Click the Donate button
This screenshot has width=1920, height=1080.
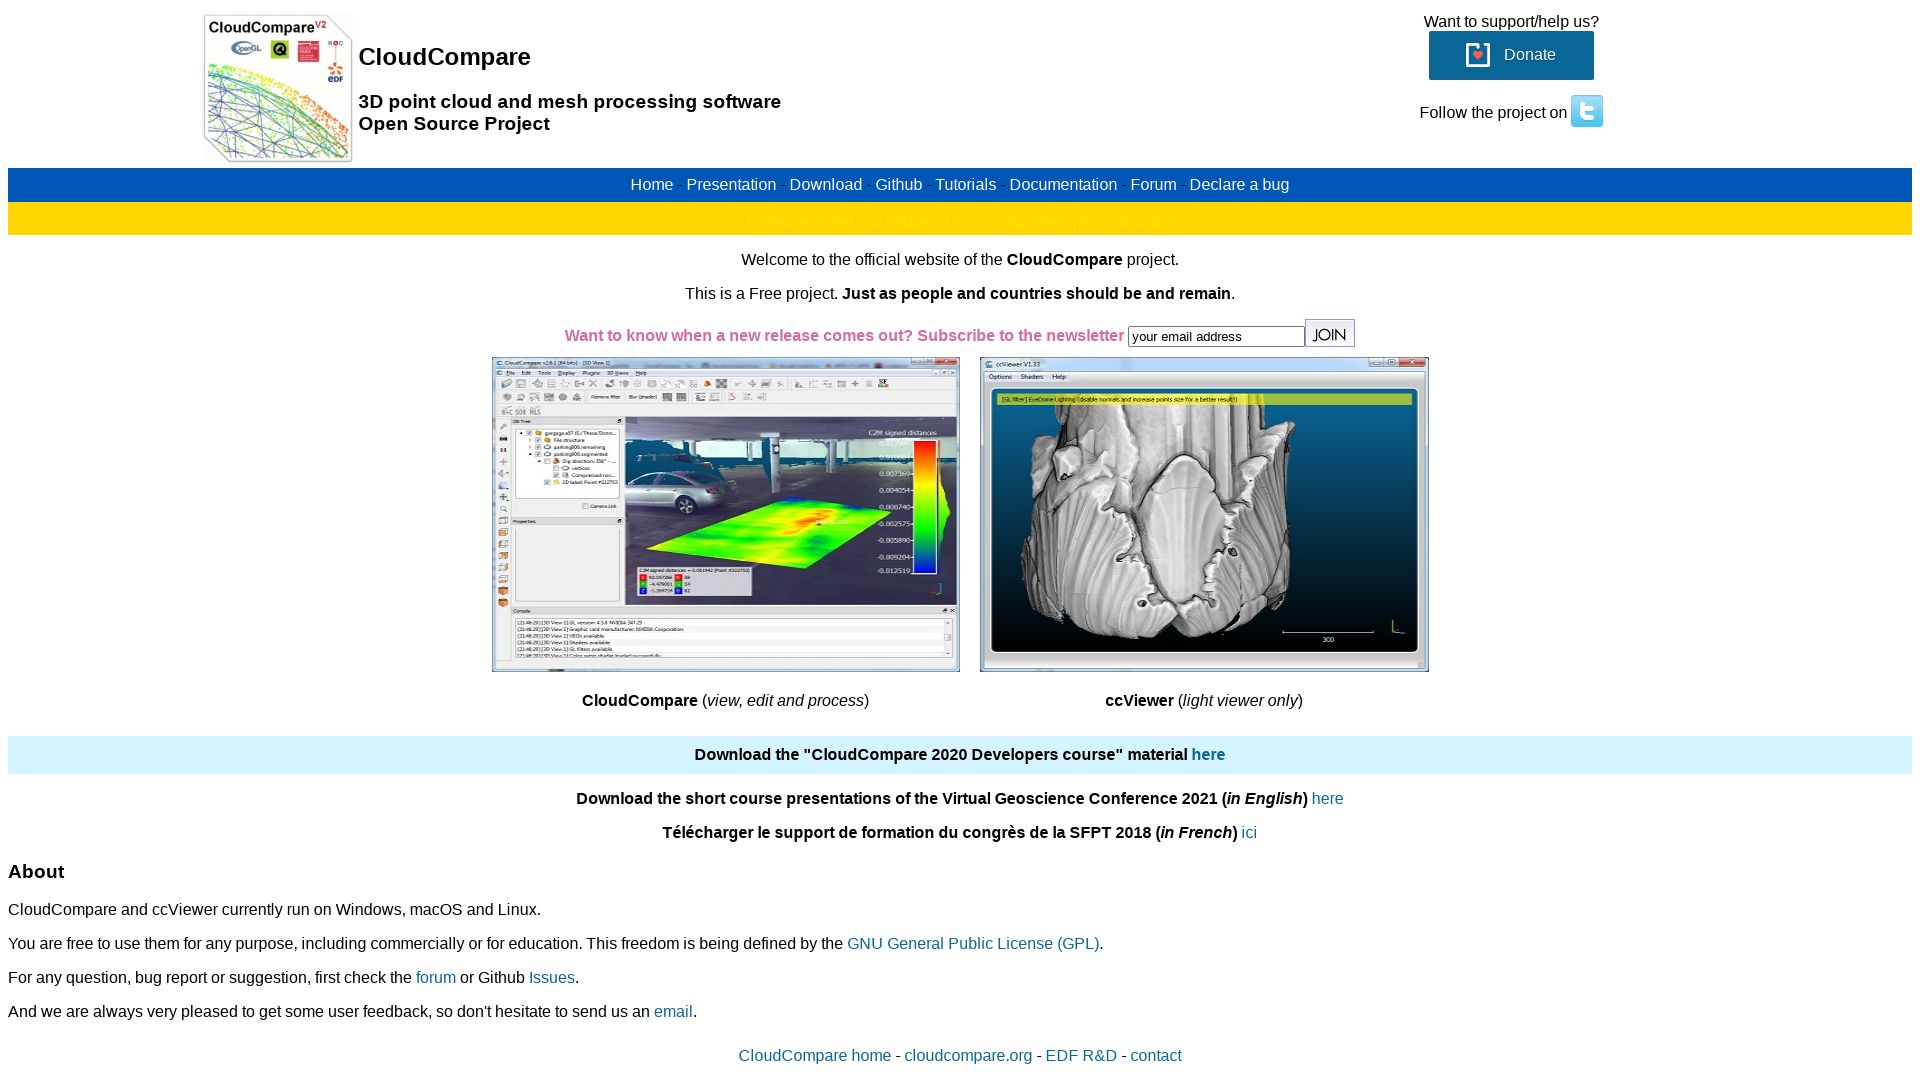(1510, 55)
